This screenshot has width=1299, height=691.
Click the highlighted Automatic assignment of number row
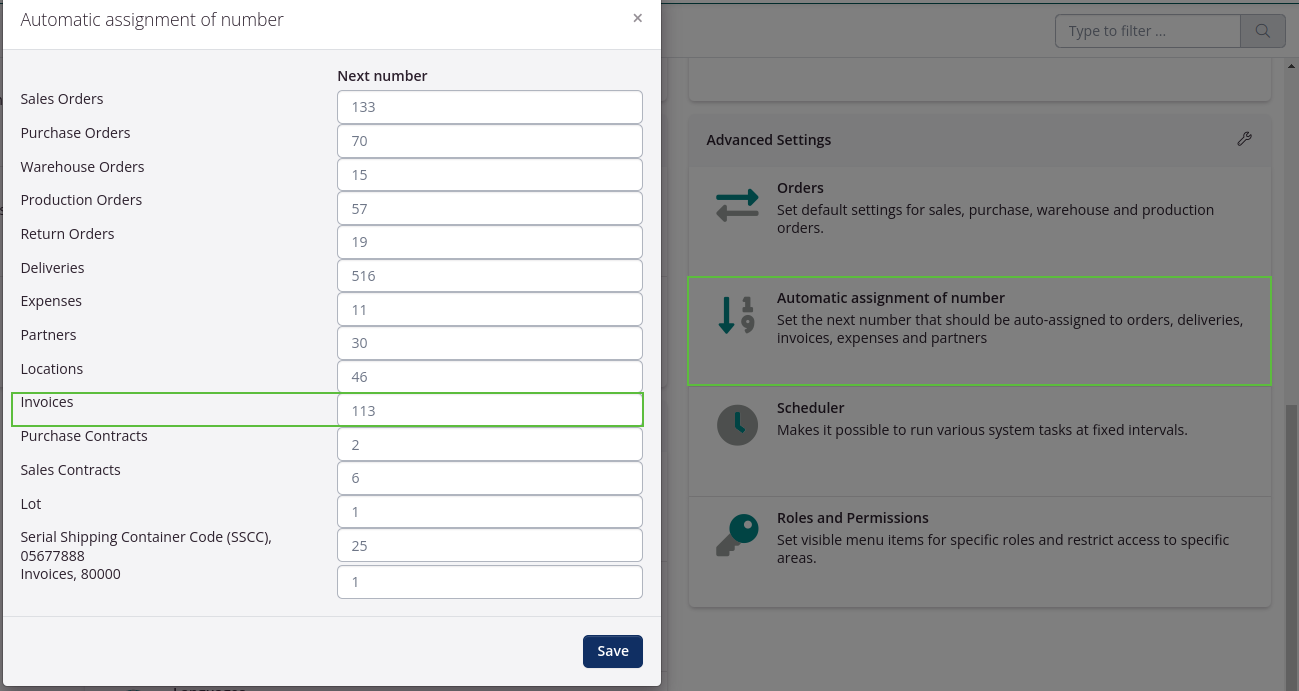point(980,330)
